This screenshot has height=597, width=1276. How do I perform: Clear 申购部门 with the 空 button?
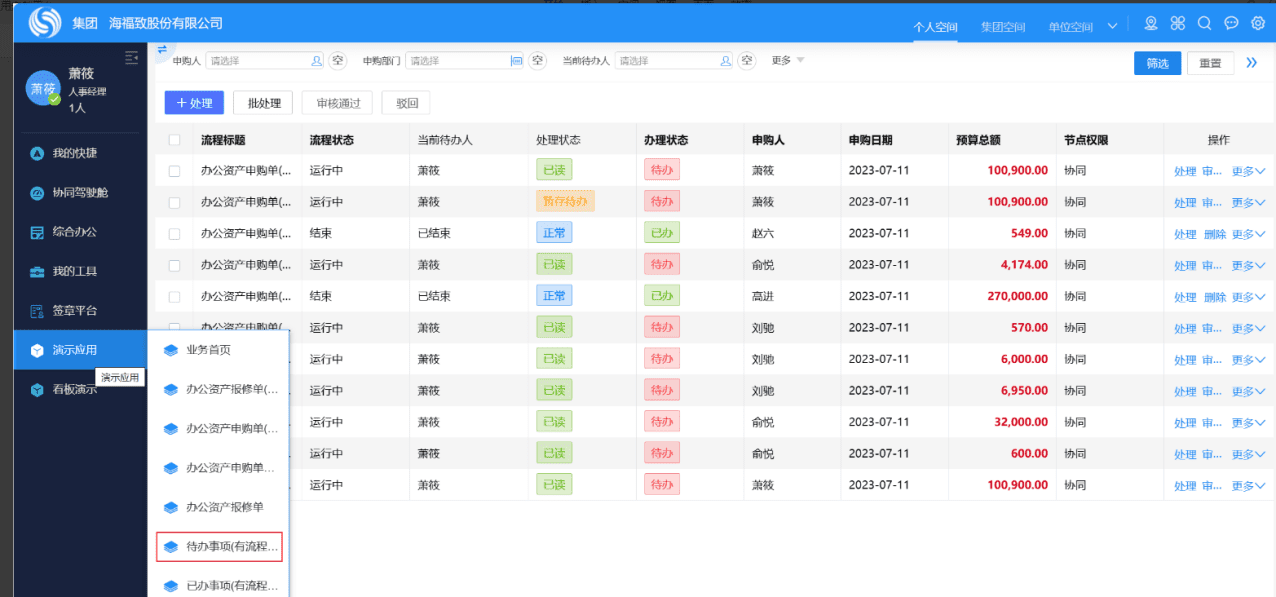click(x=538, y=61)
